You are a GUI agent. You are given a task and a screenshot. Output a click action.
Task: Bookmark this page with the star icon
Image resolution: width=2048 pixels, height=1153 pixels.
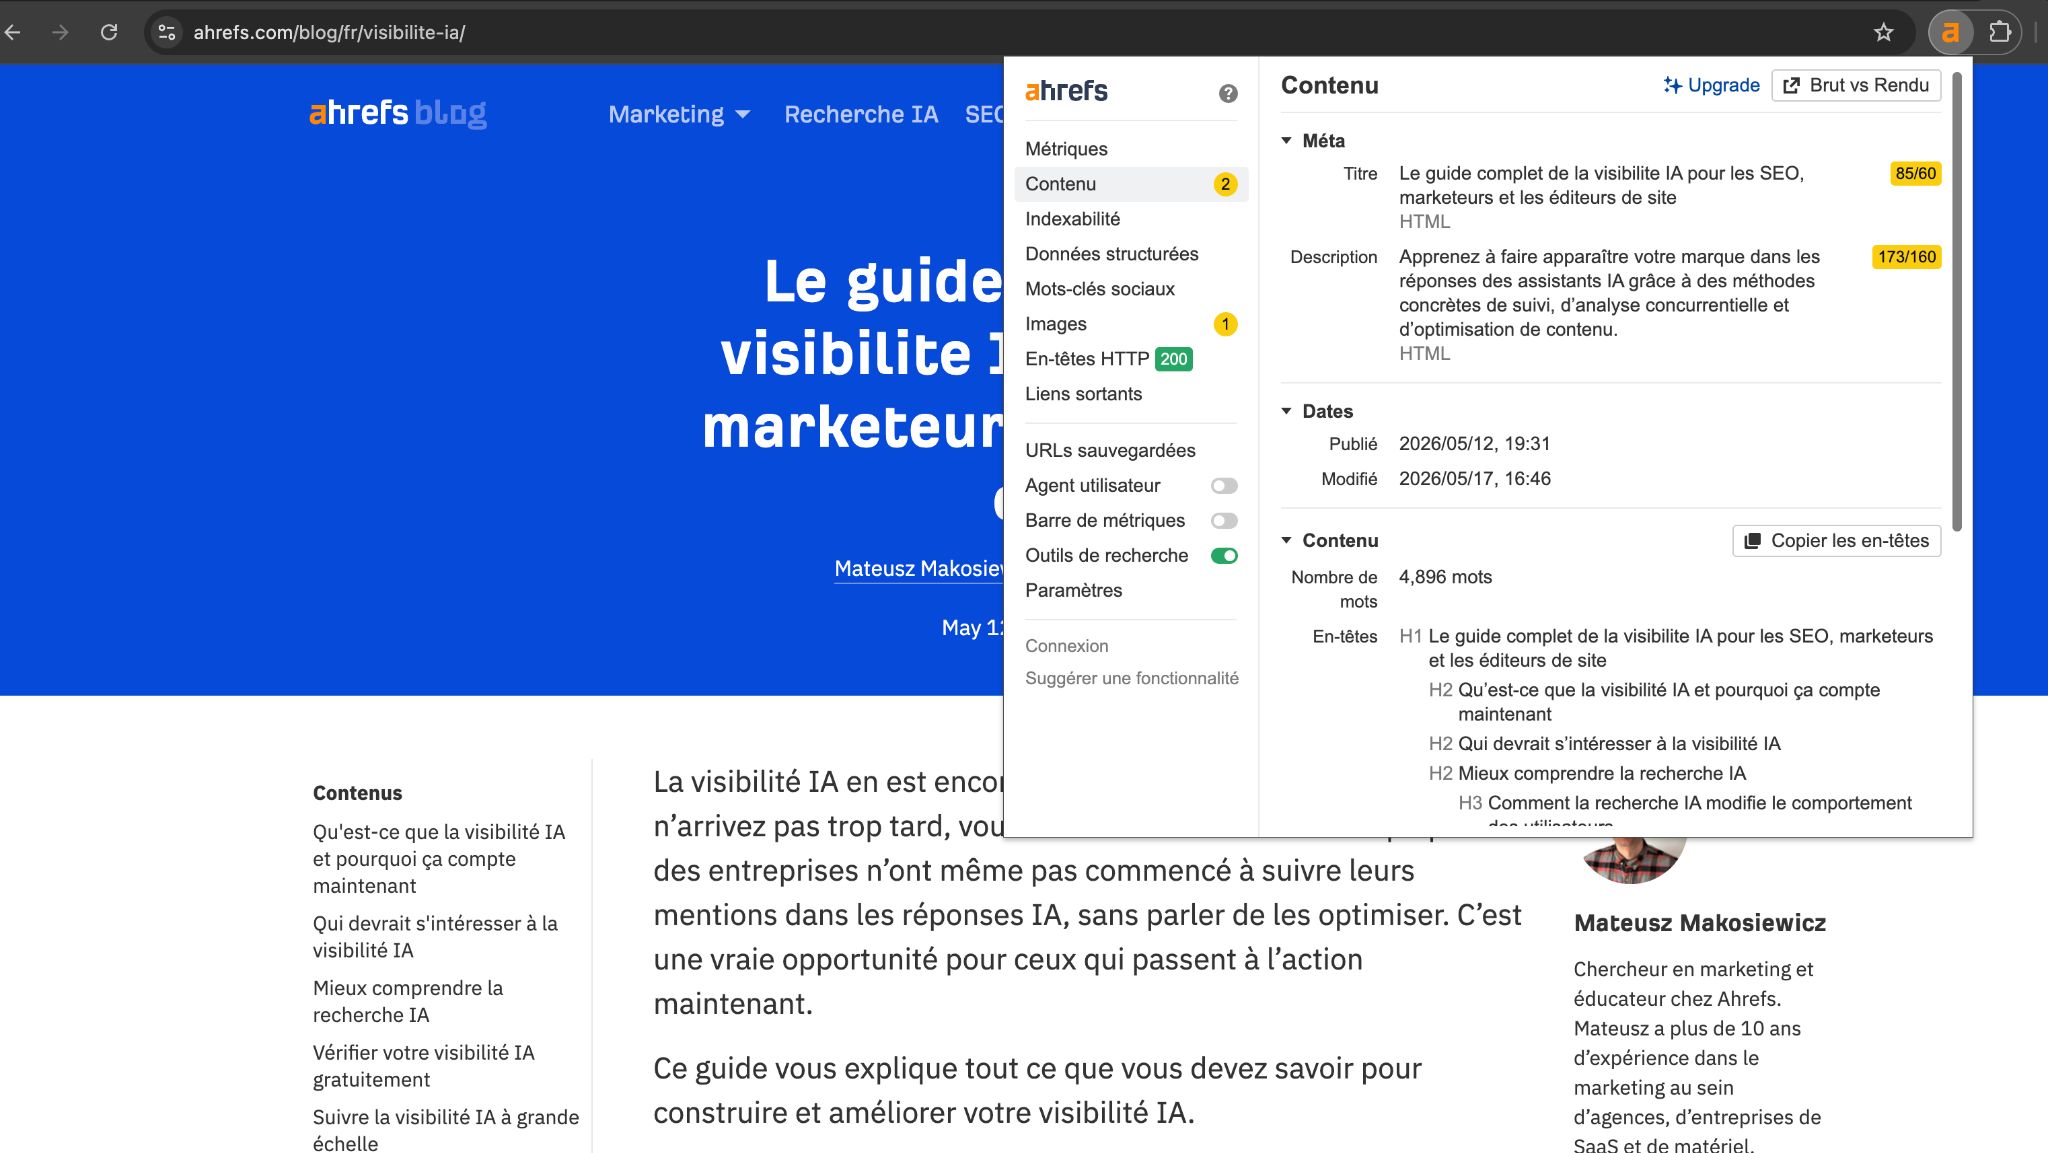coord(1884,32)
